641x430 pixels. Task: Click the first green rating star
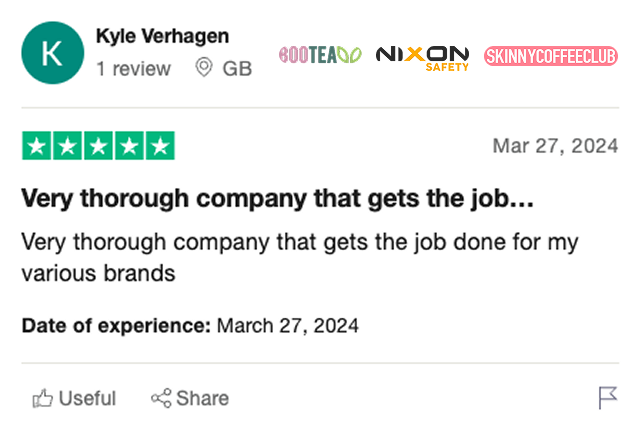(36, 146)
